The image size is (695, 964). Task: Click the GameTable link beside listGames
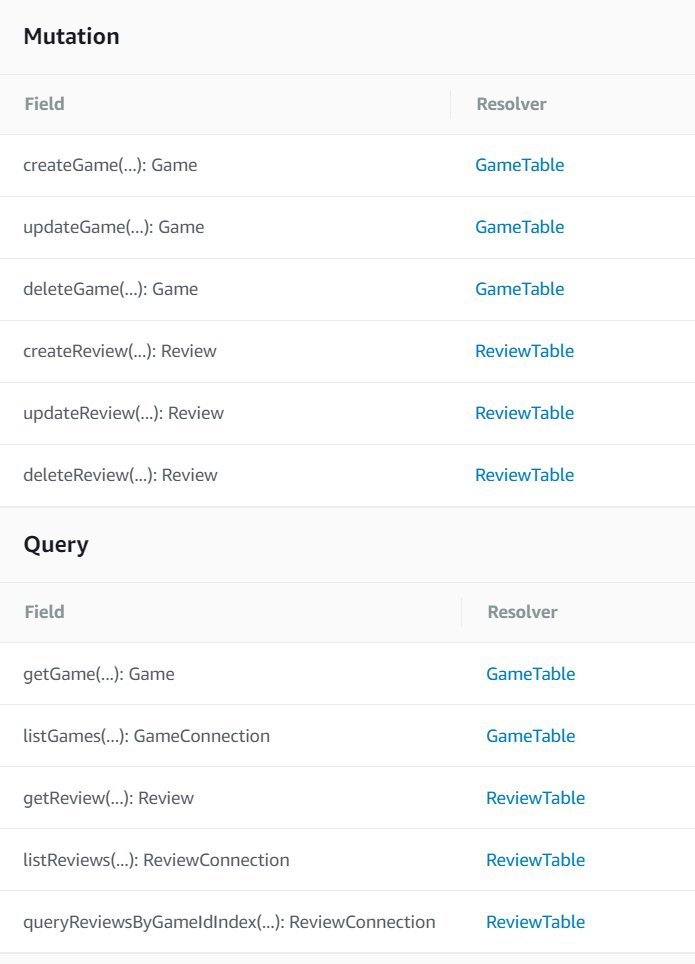(x=530, y=736)
